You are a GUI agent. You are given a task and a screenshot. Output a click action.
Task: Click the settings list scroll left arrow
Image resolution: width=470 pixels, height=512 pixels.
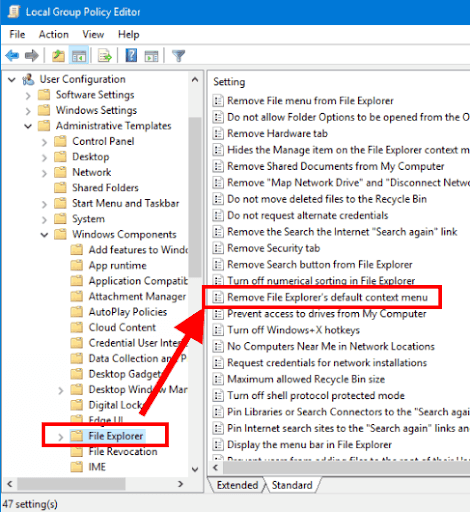tap(215, 468)
